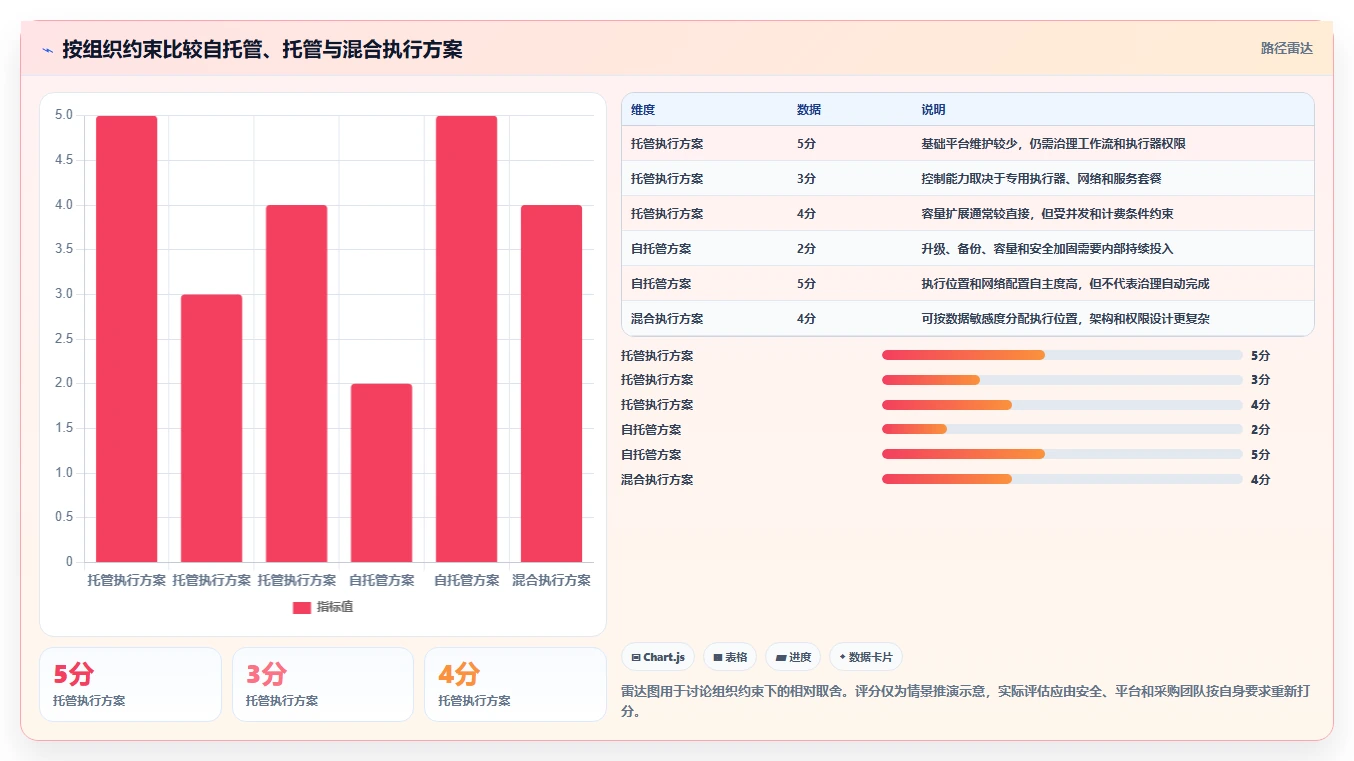Click the 托管执行方案 chart bar reaching 3.0
The image size is (1354, 761).
point(212,428)
